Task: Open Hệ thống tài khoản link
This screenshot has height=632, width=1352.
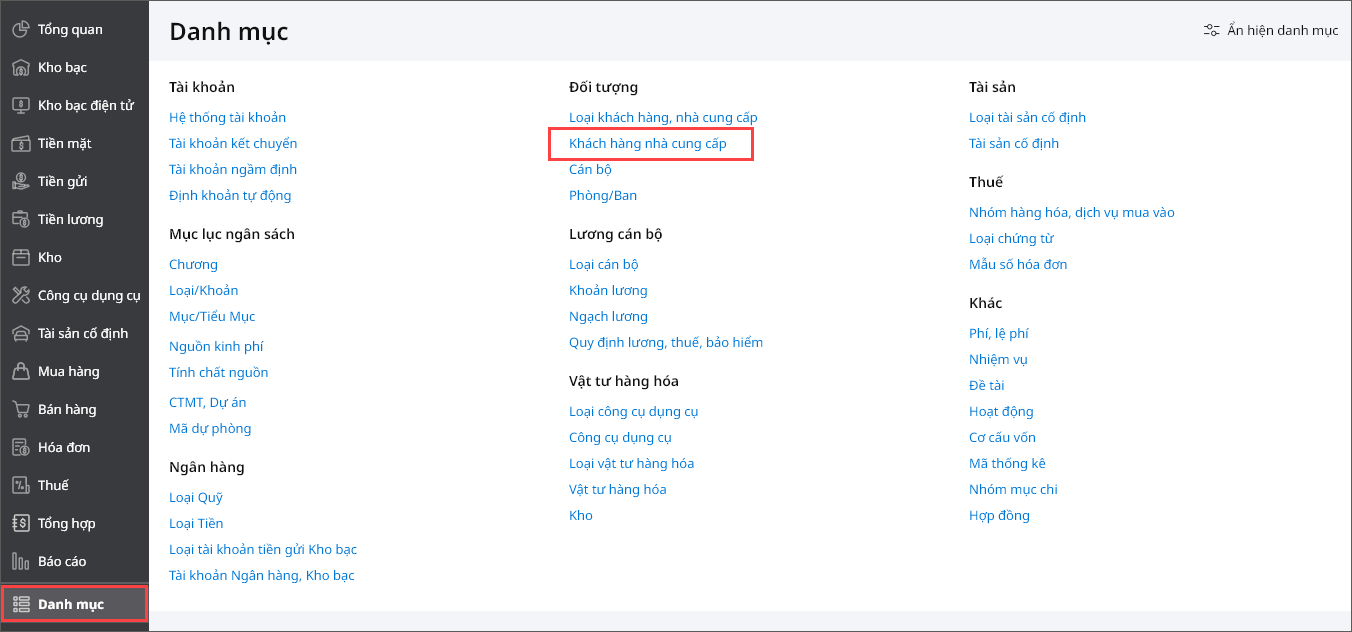Action: point(227,118)
